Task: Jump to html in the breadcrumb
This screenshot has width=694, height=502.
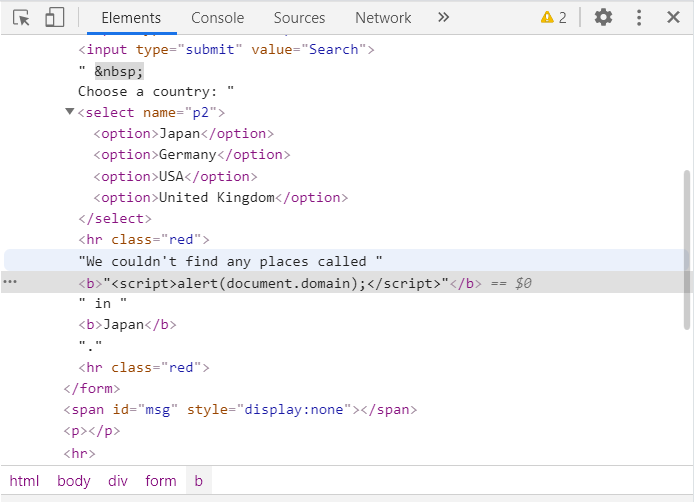Action: 24,481
